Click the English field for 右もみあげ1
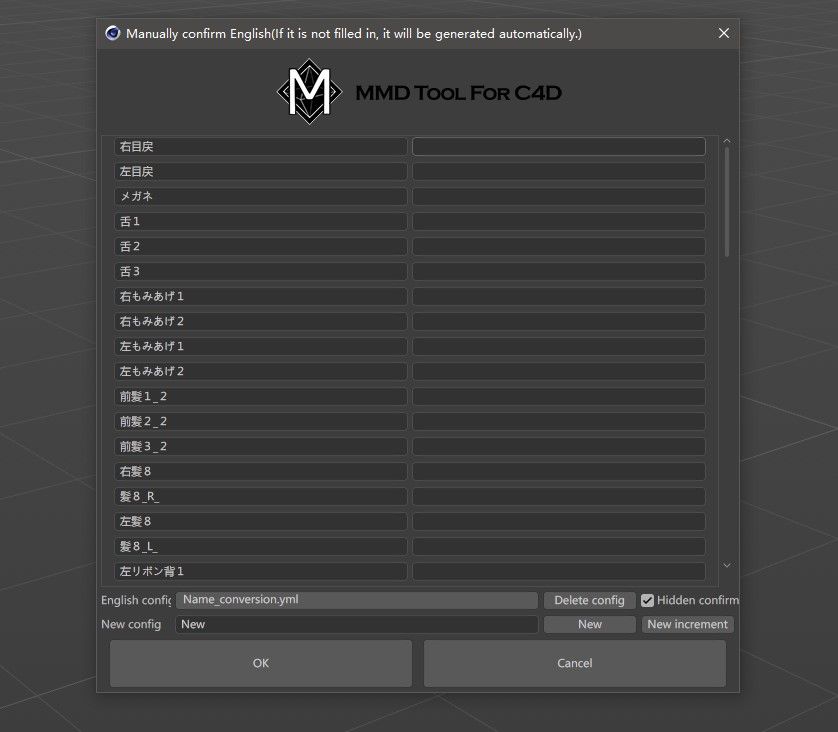Viewport: 838px width, 732px height. (x=558, y=297)
